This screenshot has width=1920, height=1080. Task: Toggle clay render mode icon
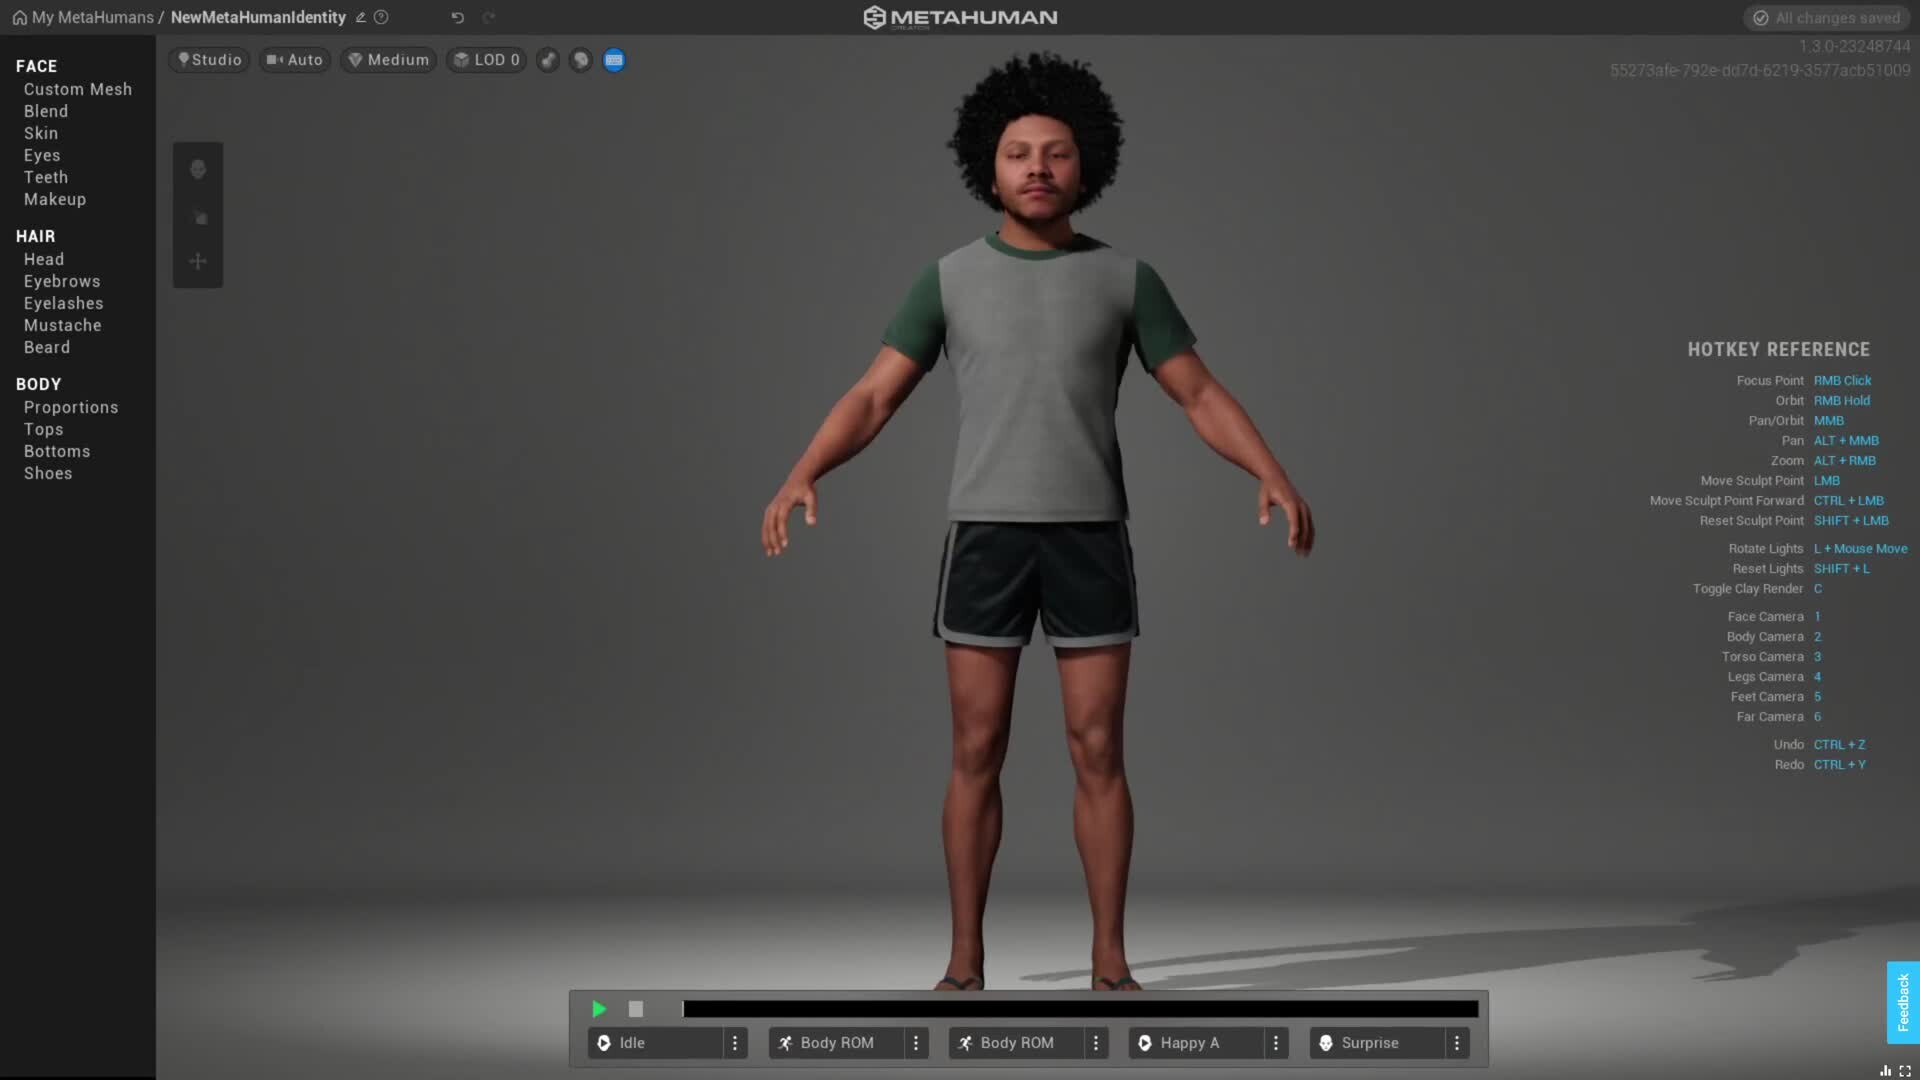click(x=580, y=60)
